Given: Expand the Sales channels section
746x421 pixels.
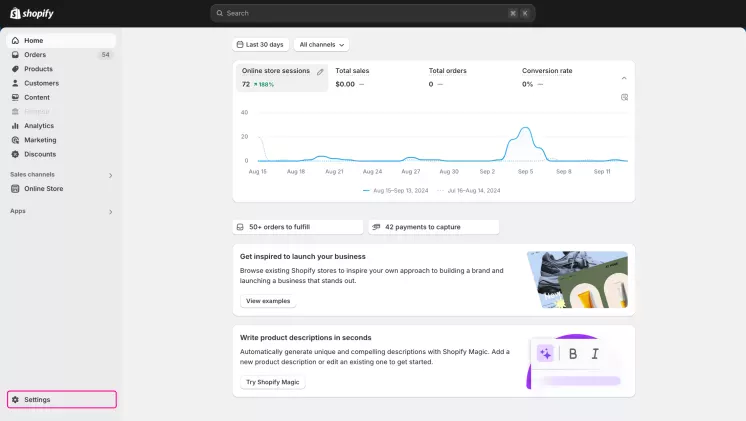Looking at the screenshot, I should point(110,175).
